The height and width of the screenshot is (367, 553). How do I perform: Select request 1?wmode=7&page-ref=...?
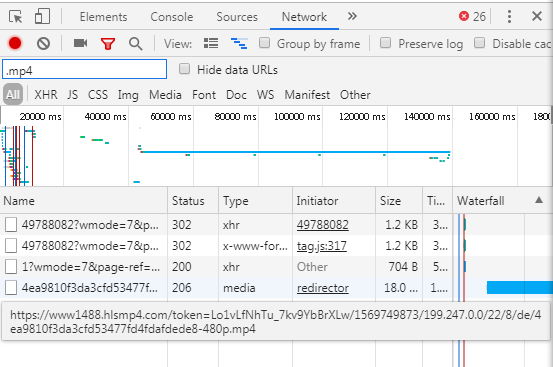[91, 267]
